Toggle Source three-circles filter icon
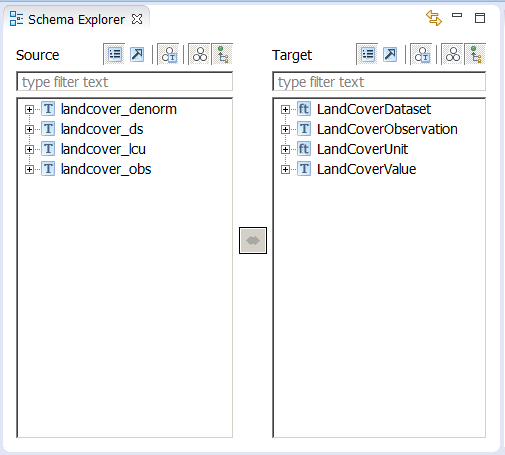The image size is (505, 455). tap(200, 54)
